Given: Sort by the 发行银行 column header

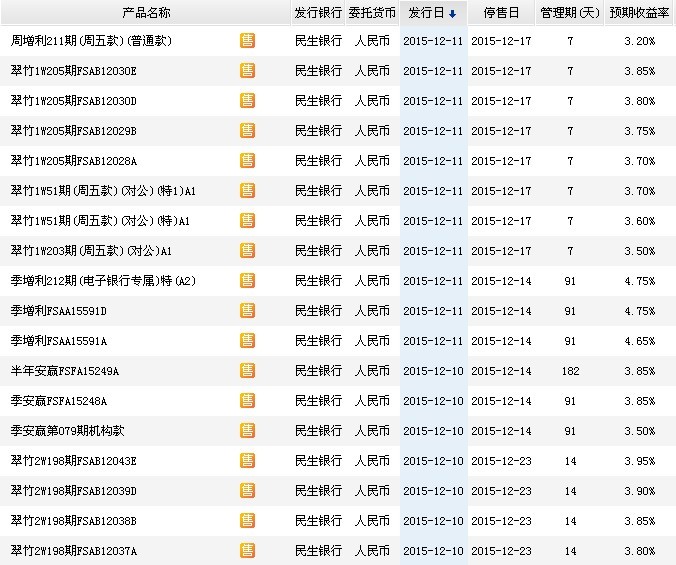Looking at the screenshot, I should [318, 13].
